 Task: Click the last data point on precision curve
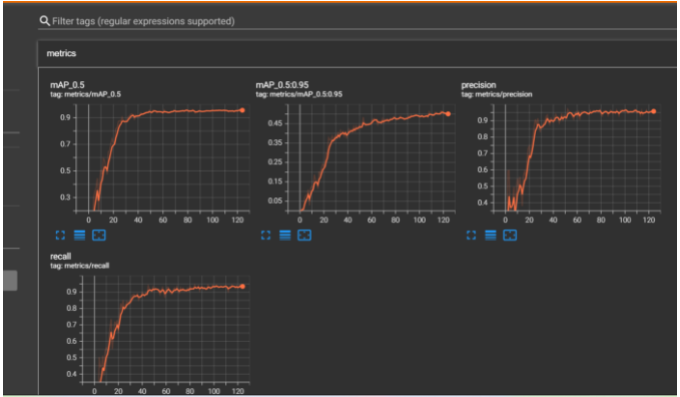click(654, 112)
